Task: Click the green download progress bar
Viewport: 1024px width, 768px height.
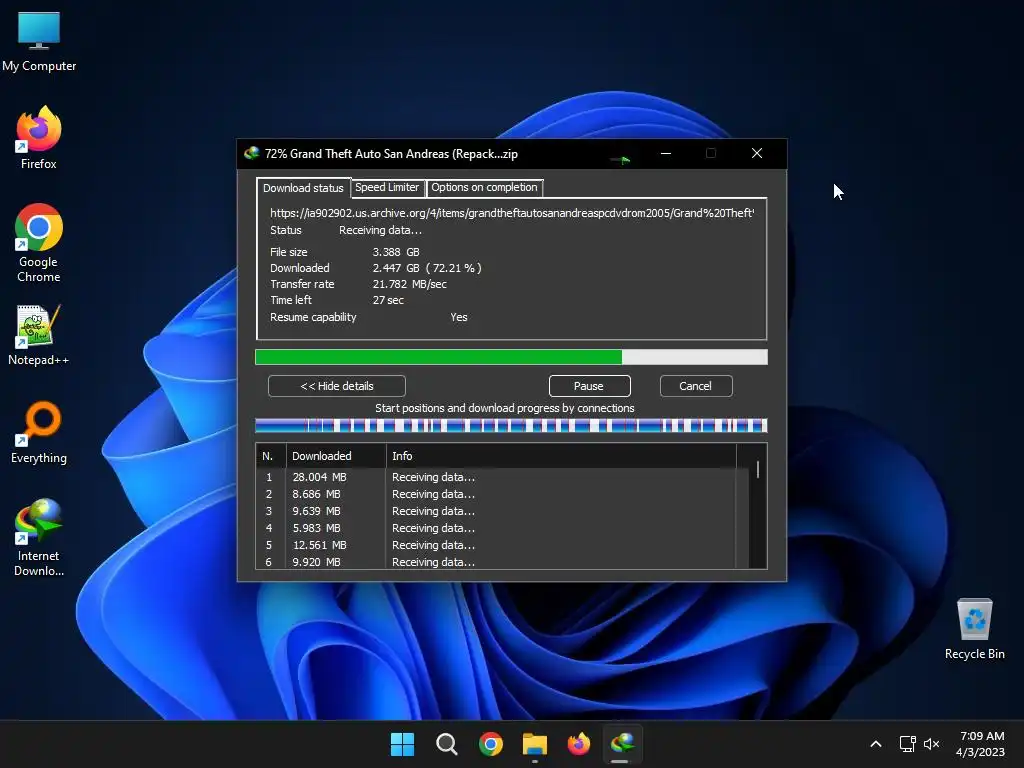Action: [x=511, y=357]
